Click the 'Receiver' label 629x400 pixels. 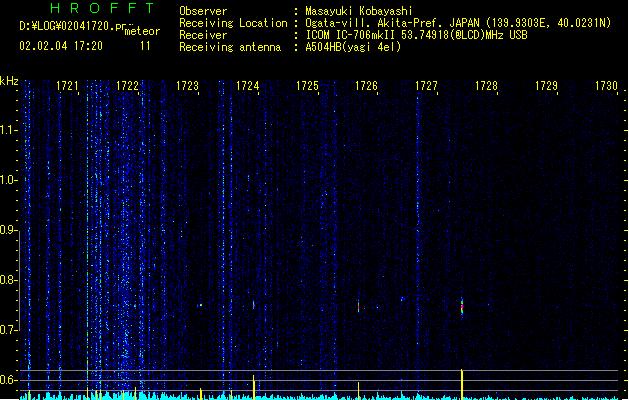pos(203,35)
